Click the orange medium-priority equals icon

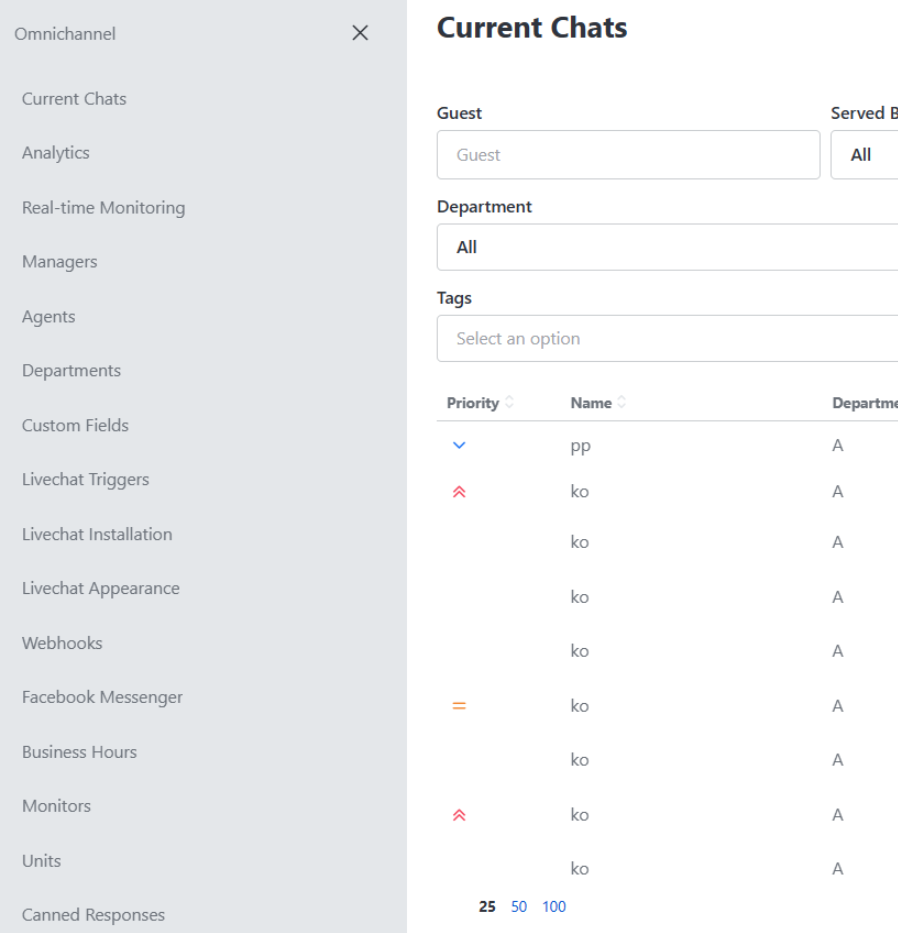tap(459, 706)
